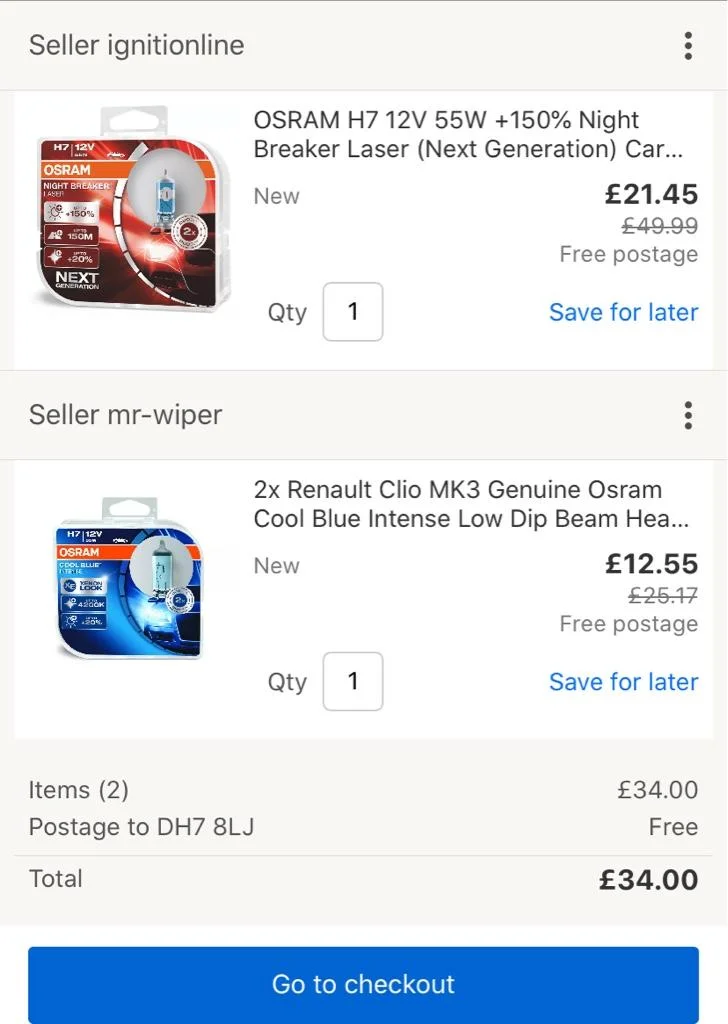This screenshot has height=1024, width=728.
Task: Open OSRAM H7 Night Breaker Laser listing title
Action: coord(468,135)
